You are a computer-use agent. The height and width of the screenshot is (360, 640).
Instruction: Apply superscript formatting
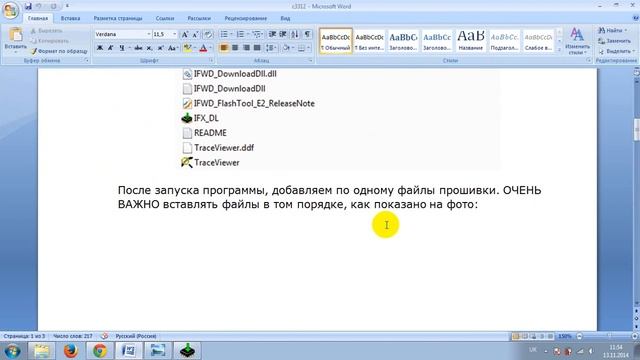[x=161, y=48]
